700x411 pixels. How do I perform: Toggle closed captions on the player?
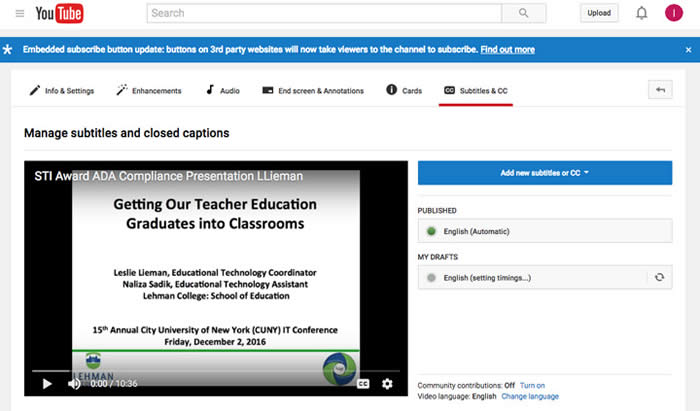click(x=362, y=383)
